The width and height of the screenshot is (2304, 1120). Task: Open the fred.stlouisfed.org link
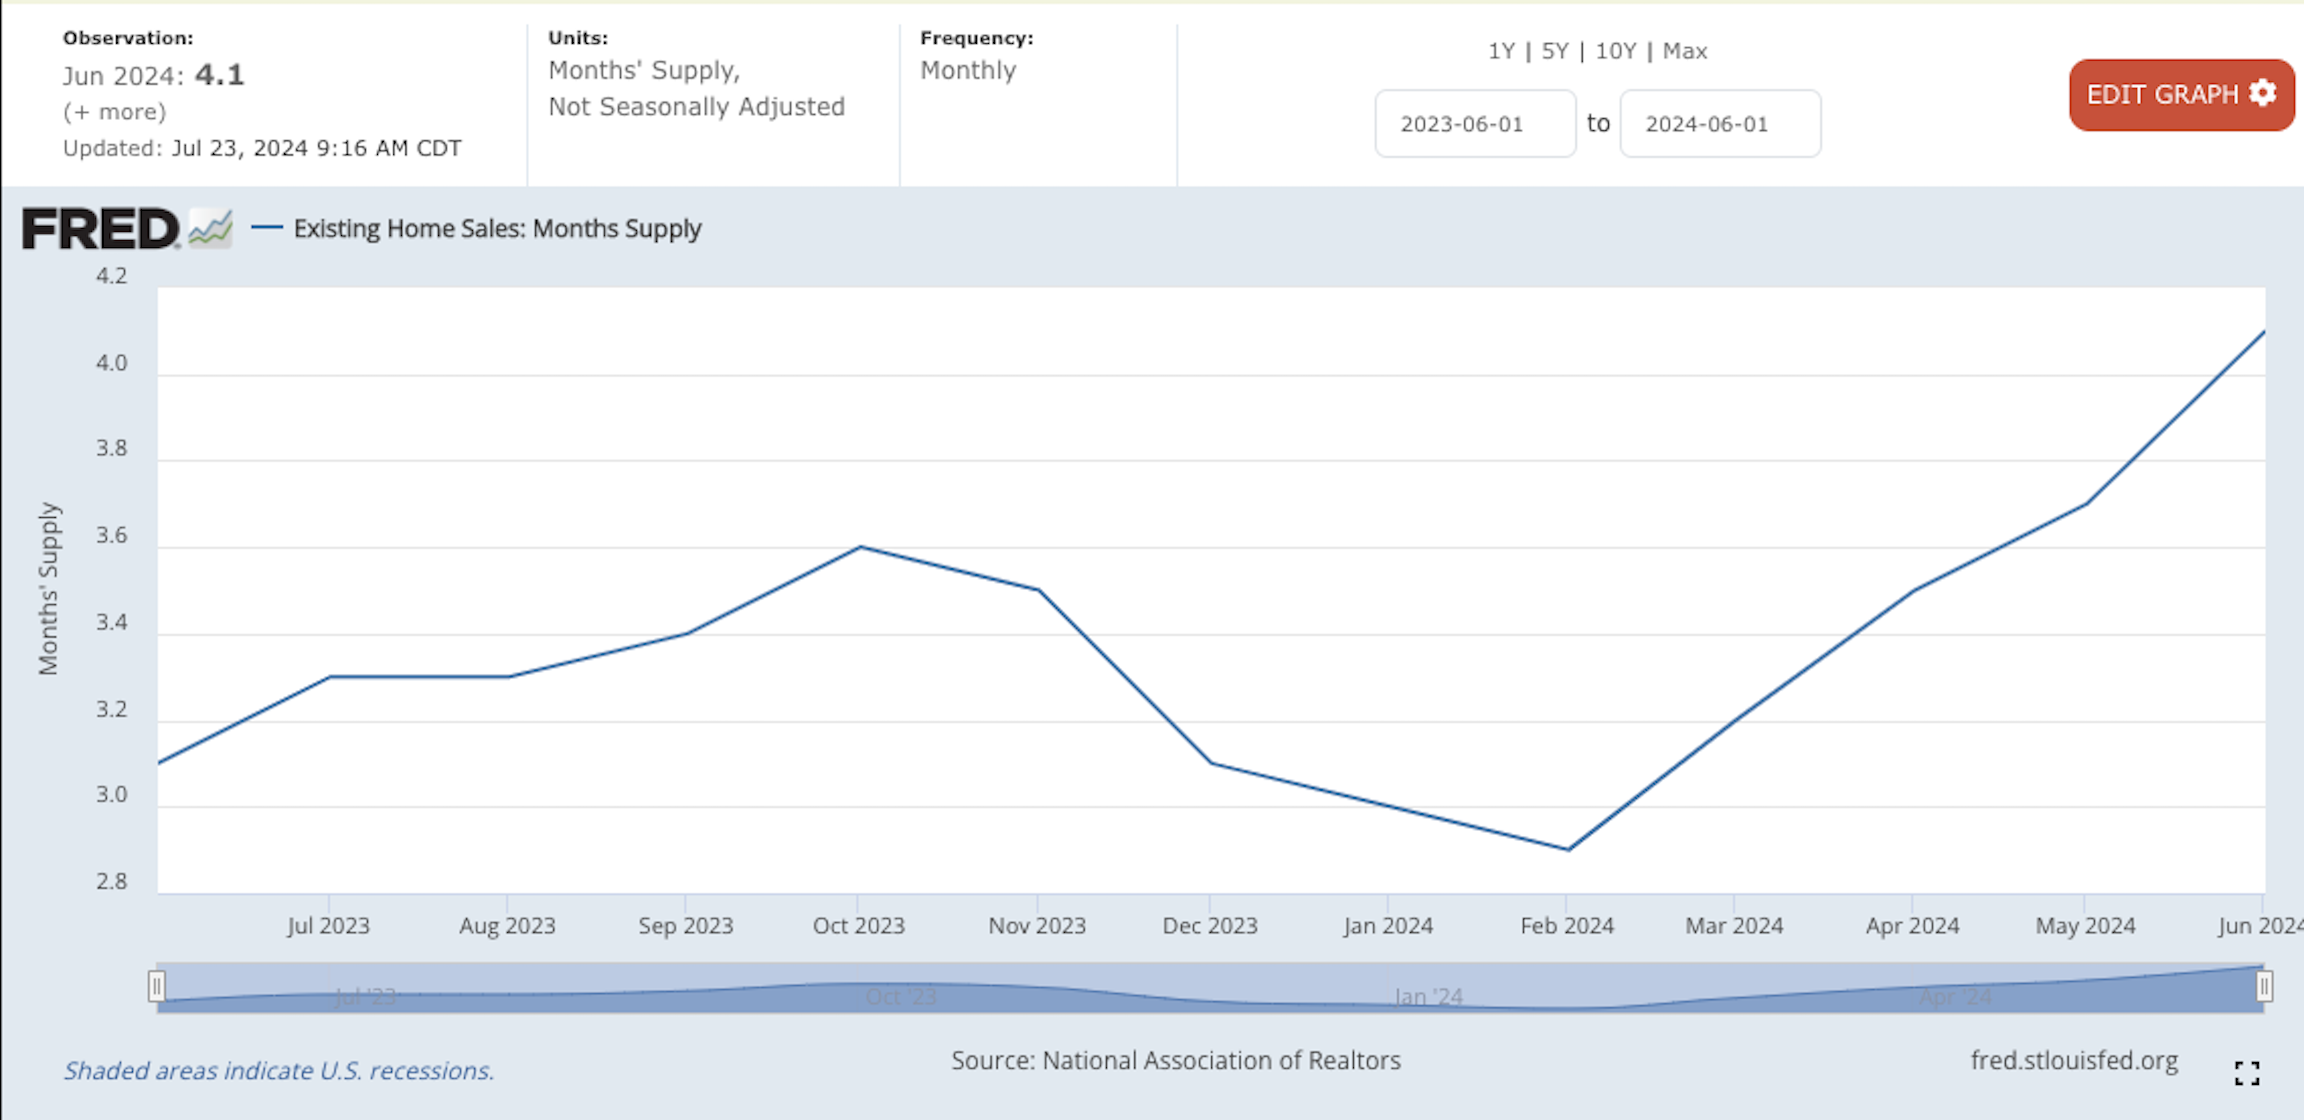click(2074, 1061)
